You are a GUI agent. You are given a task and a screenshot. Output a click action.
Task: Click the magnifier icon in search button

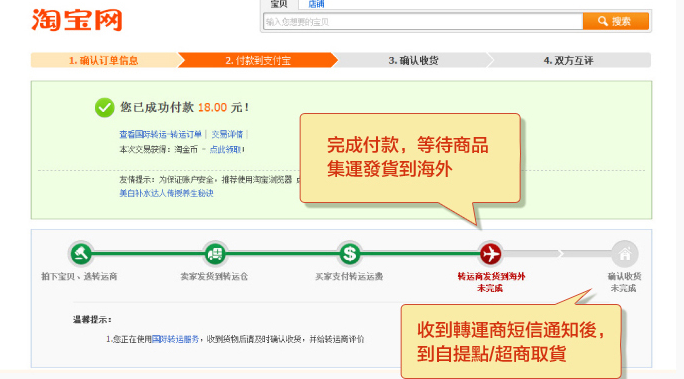(x=602, y=21)
